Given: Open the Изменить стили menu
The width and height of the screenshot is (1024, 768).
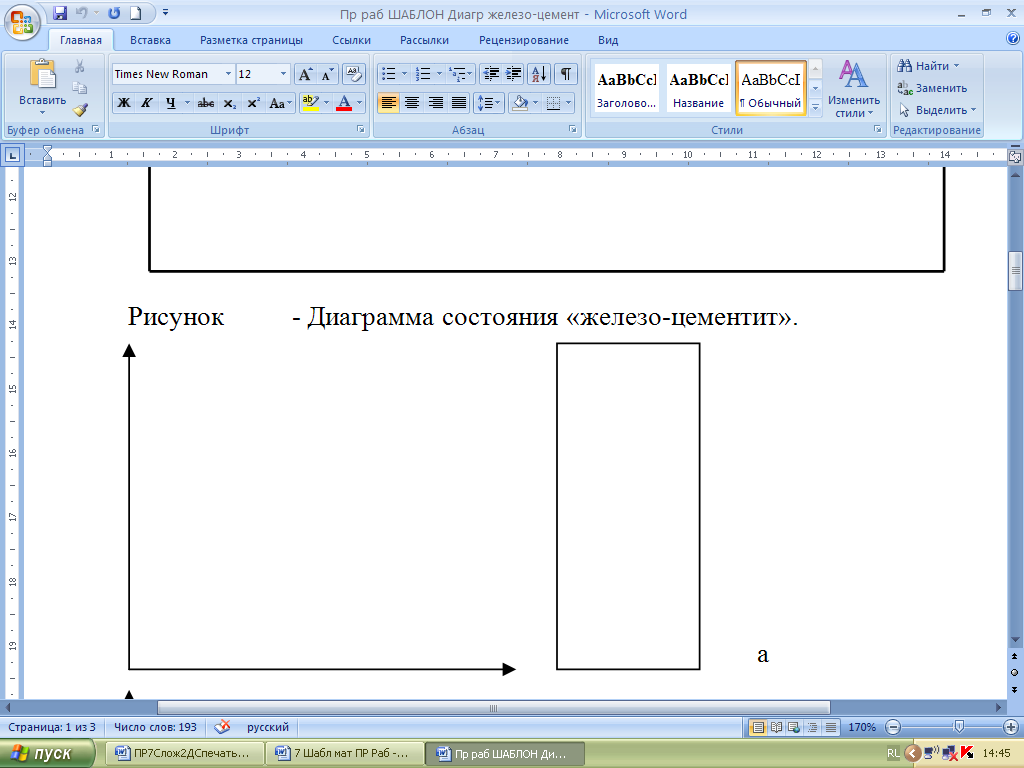Looking at the screenshot, I should pyautogui.click(x=854, y=89).
